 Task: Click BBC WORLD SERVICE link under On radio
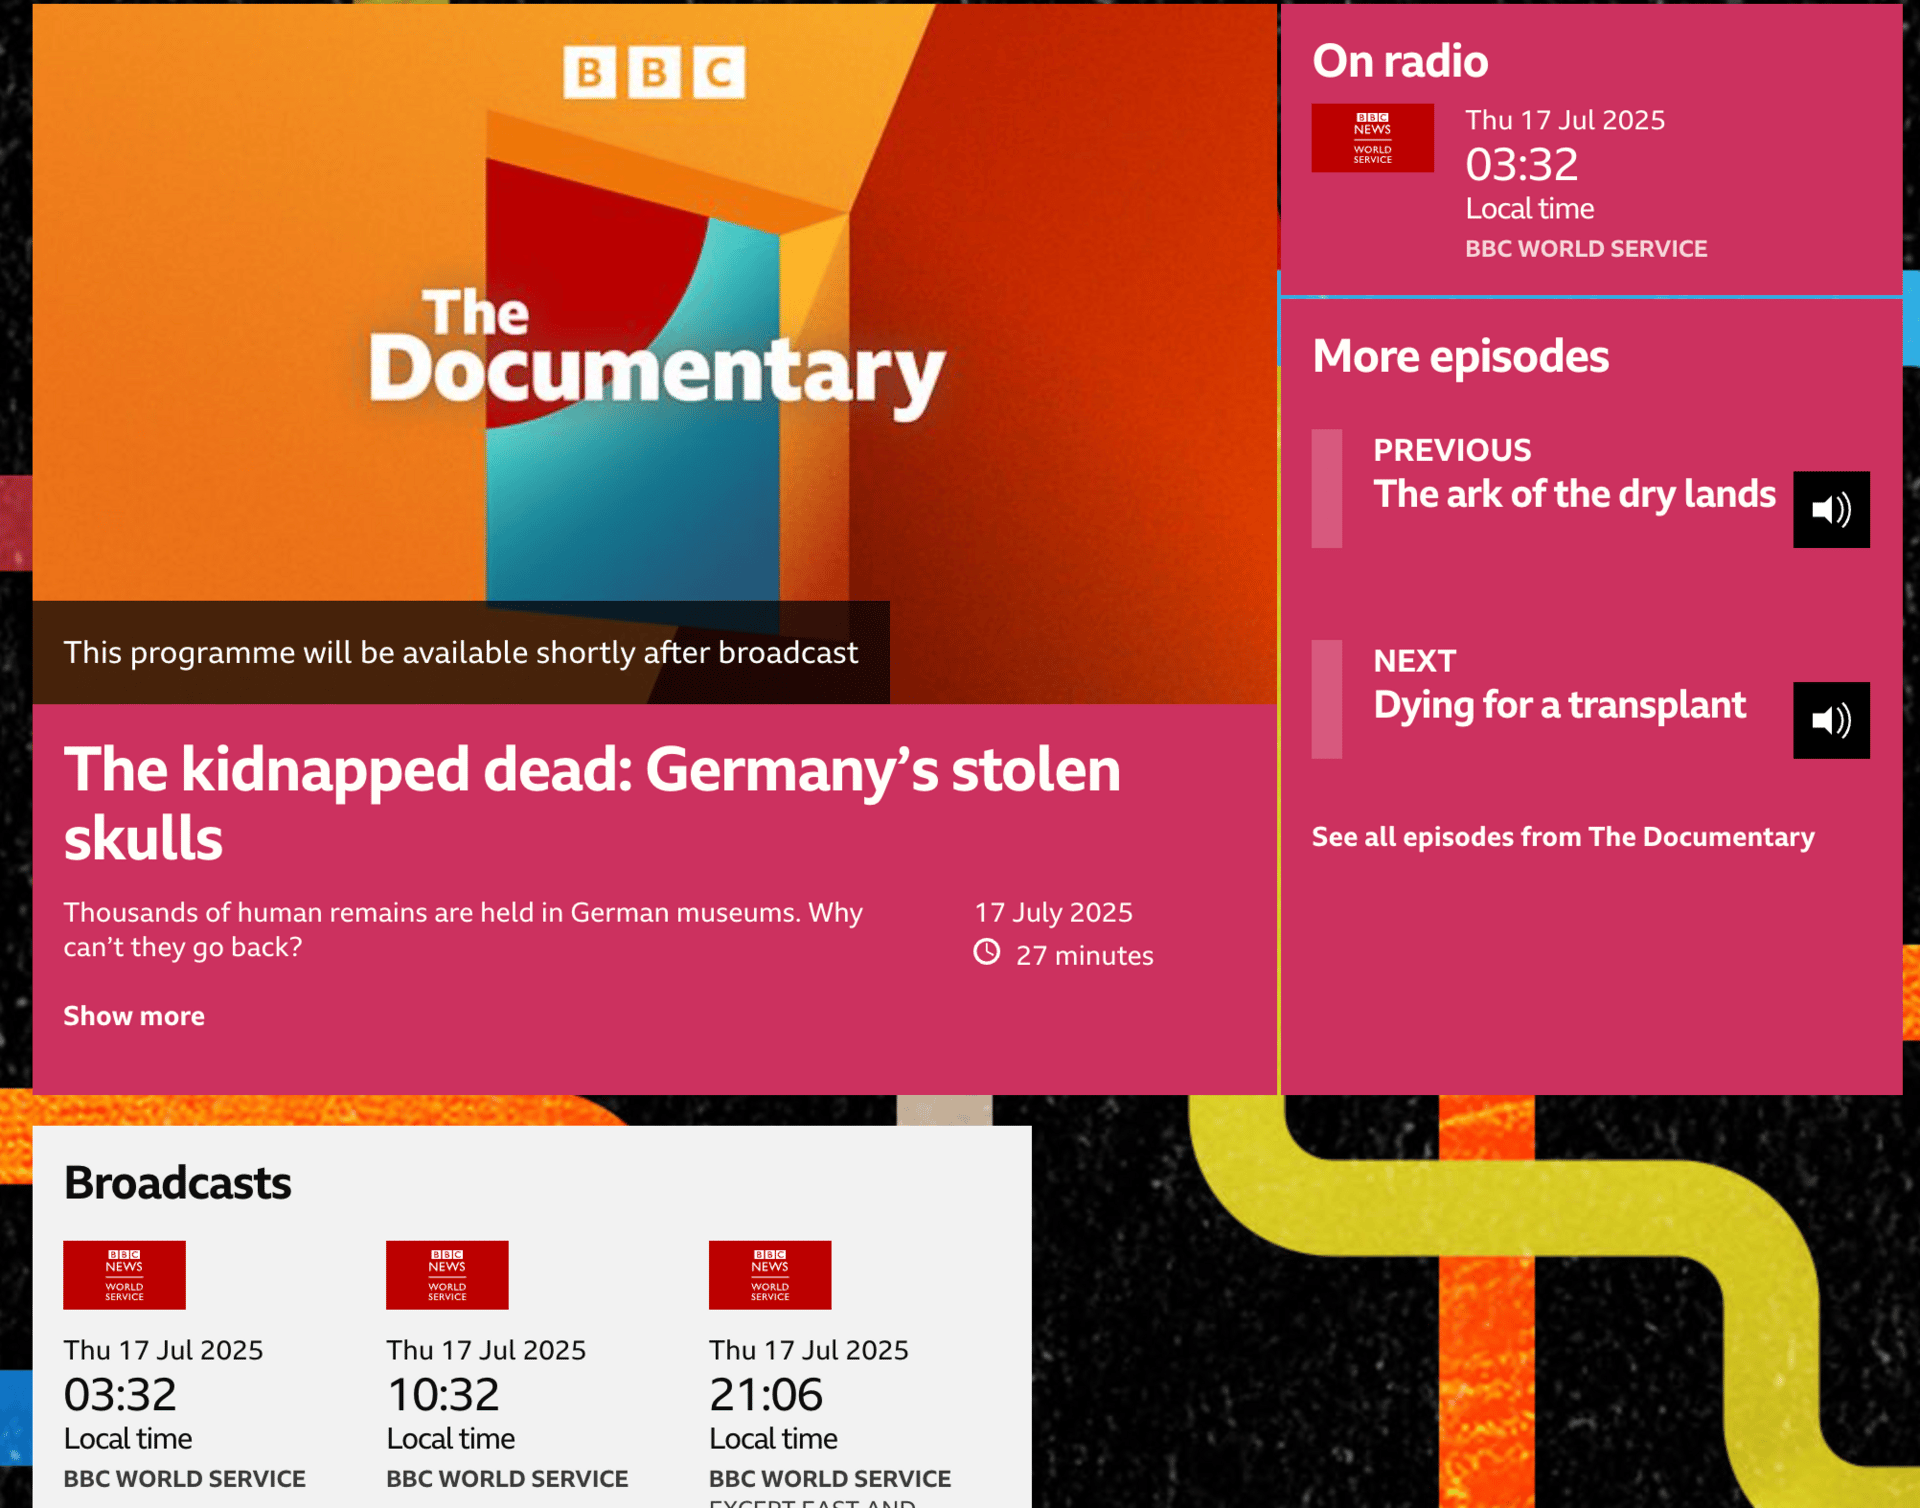coord(1586,249)
